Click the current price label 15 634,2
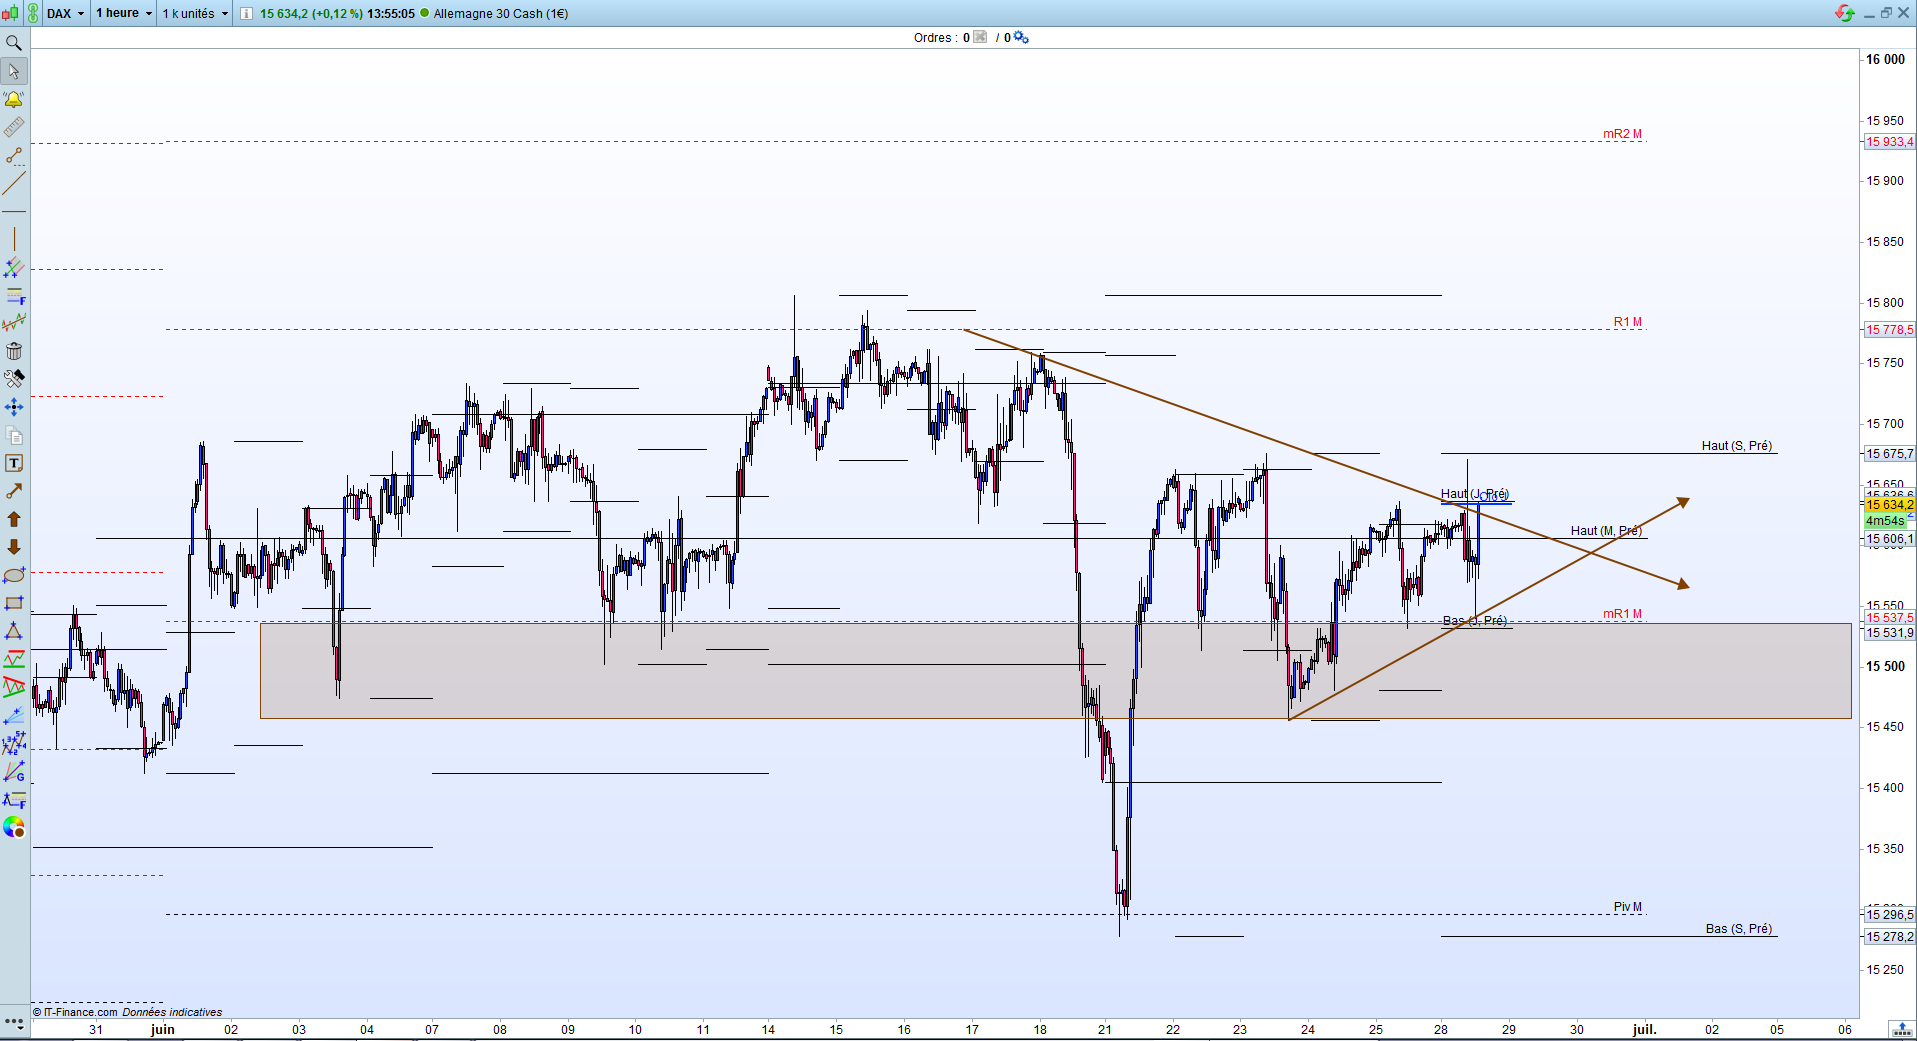 coord(1889,505)
